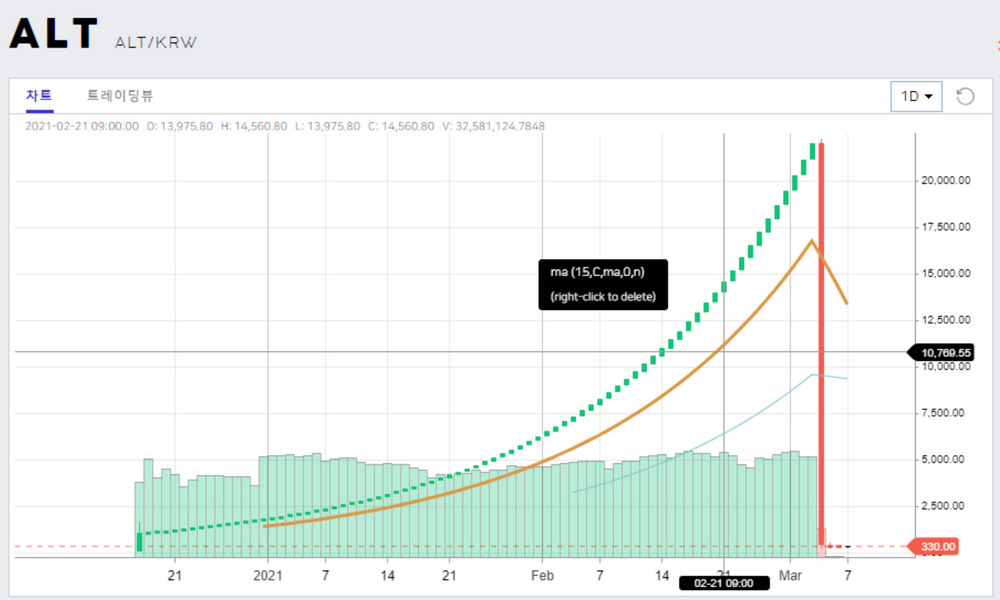Viewport: 1000px width, 600px height.
Task: Click the Feb label on time axis
Action: [x=542, y=575]
